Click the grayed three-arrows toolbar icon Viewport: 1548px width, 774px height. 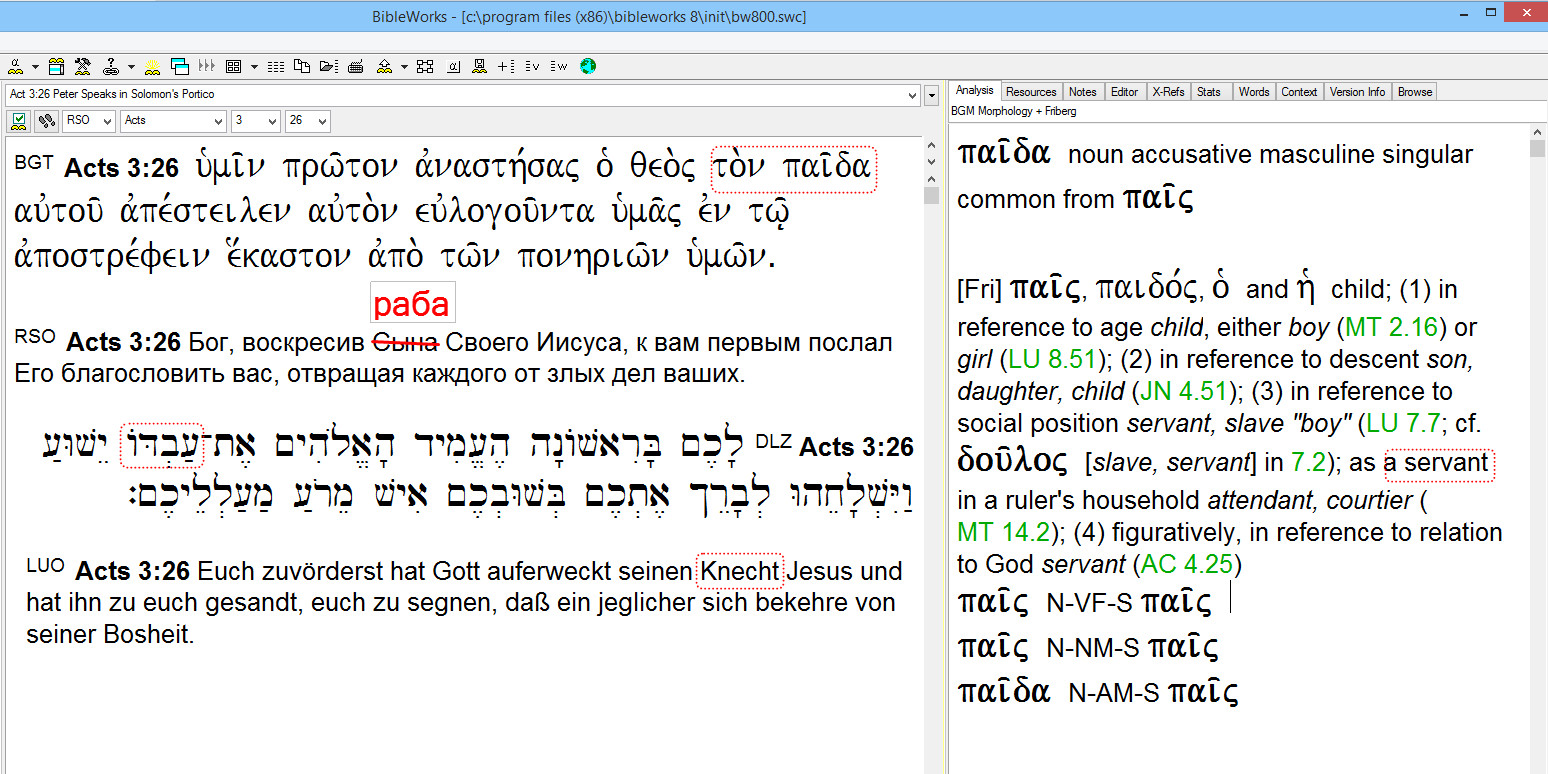[x=207, y=66]
